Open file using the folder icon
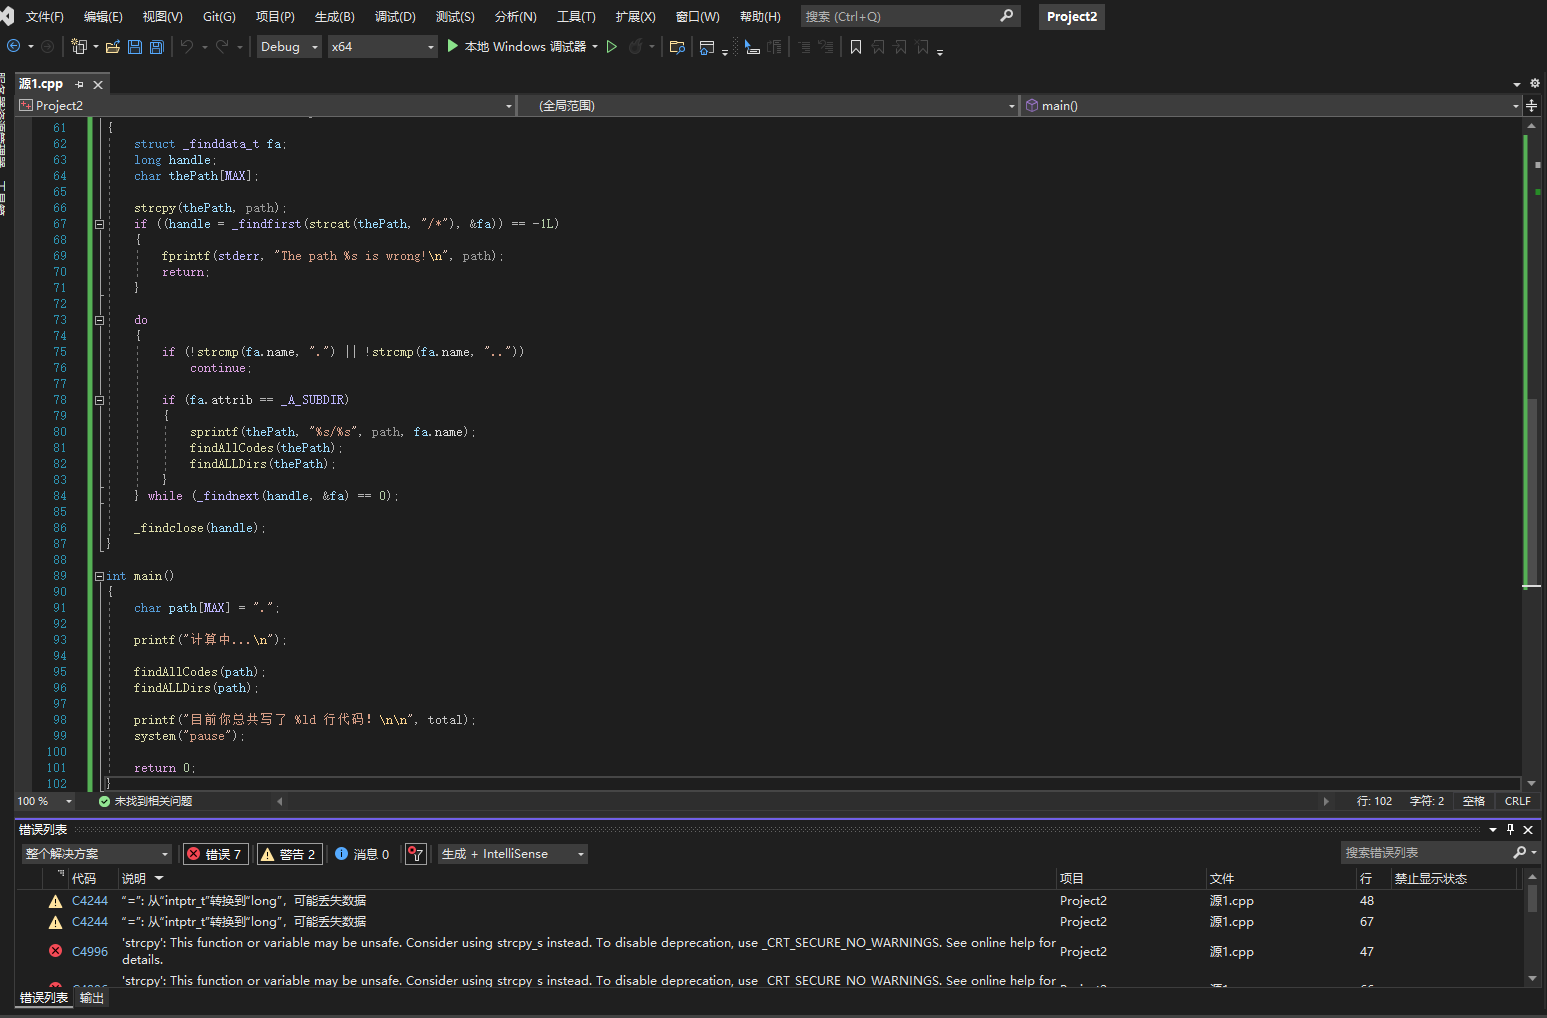Viewport: 1547px width, 1018px height. click(113, 46)
